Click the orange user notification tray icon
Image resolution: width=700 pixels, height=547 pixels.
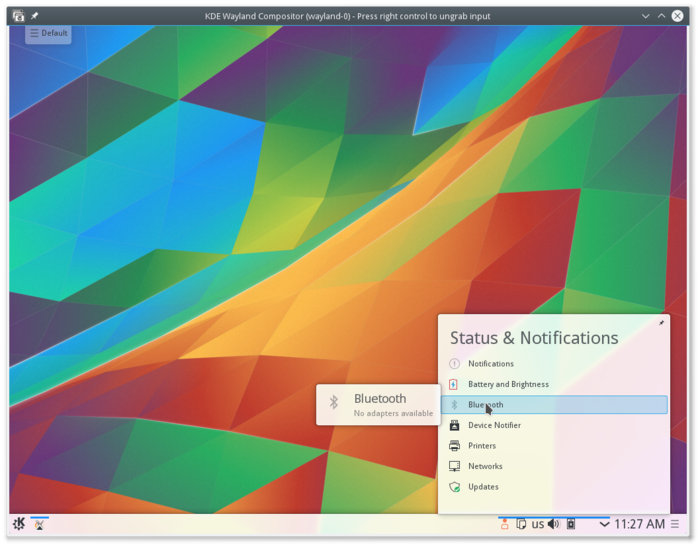pyautogui.click(x=504, y=524)
